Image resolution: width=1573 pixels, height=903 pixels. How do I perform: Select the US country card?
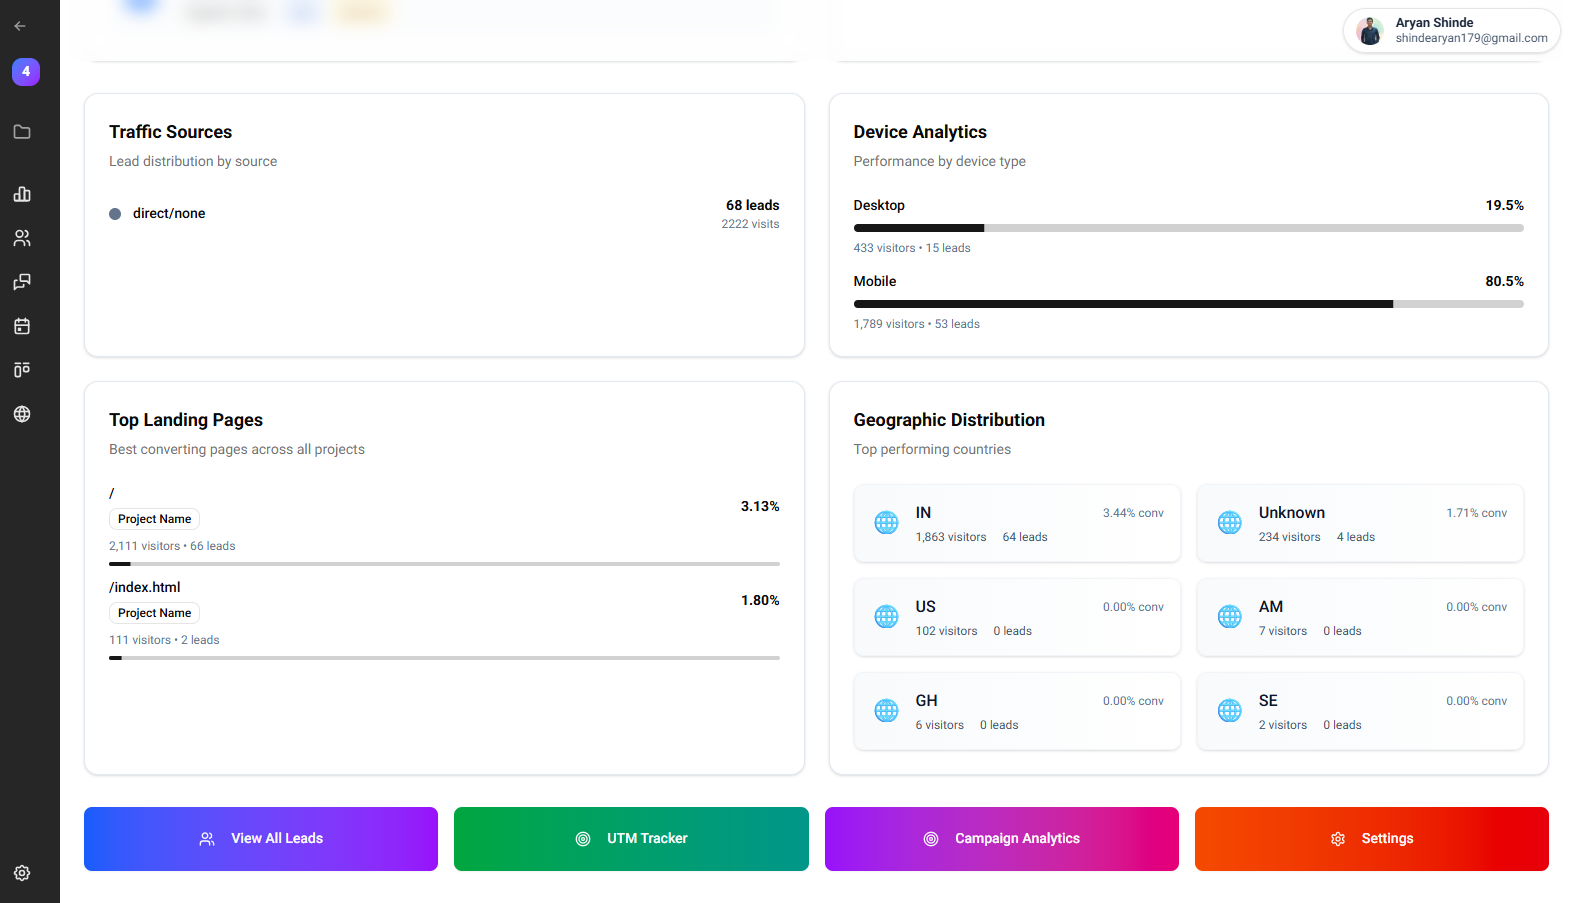pos(1016,618)
